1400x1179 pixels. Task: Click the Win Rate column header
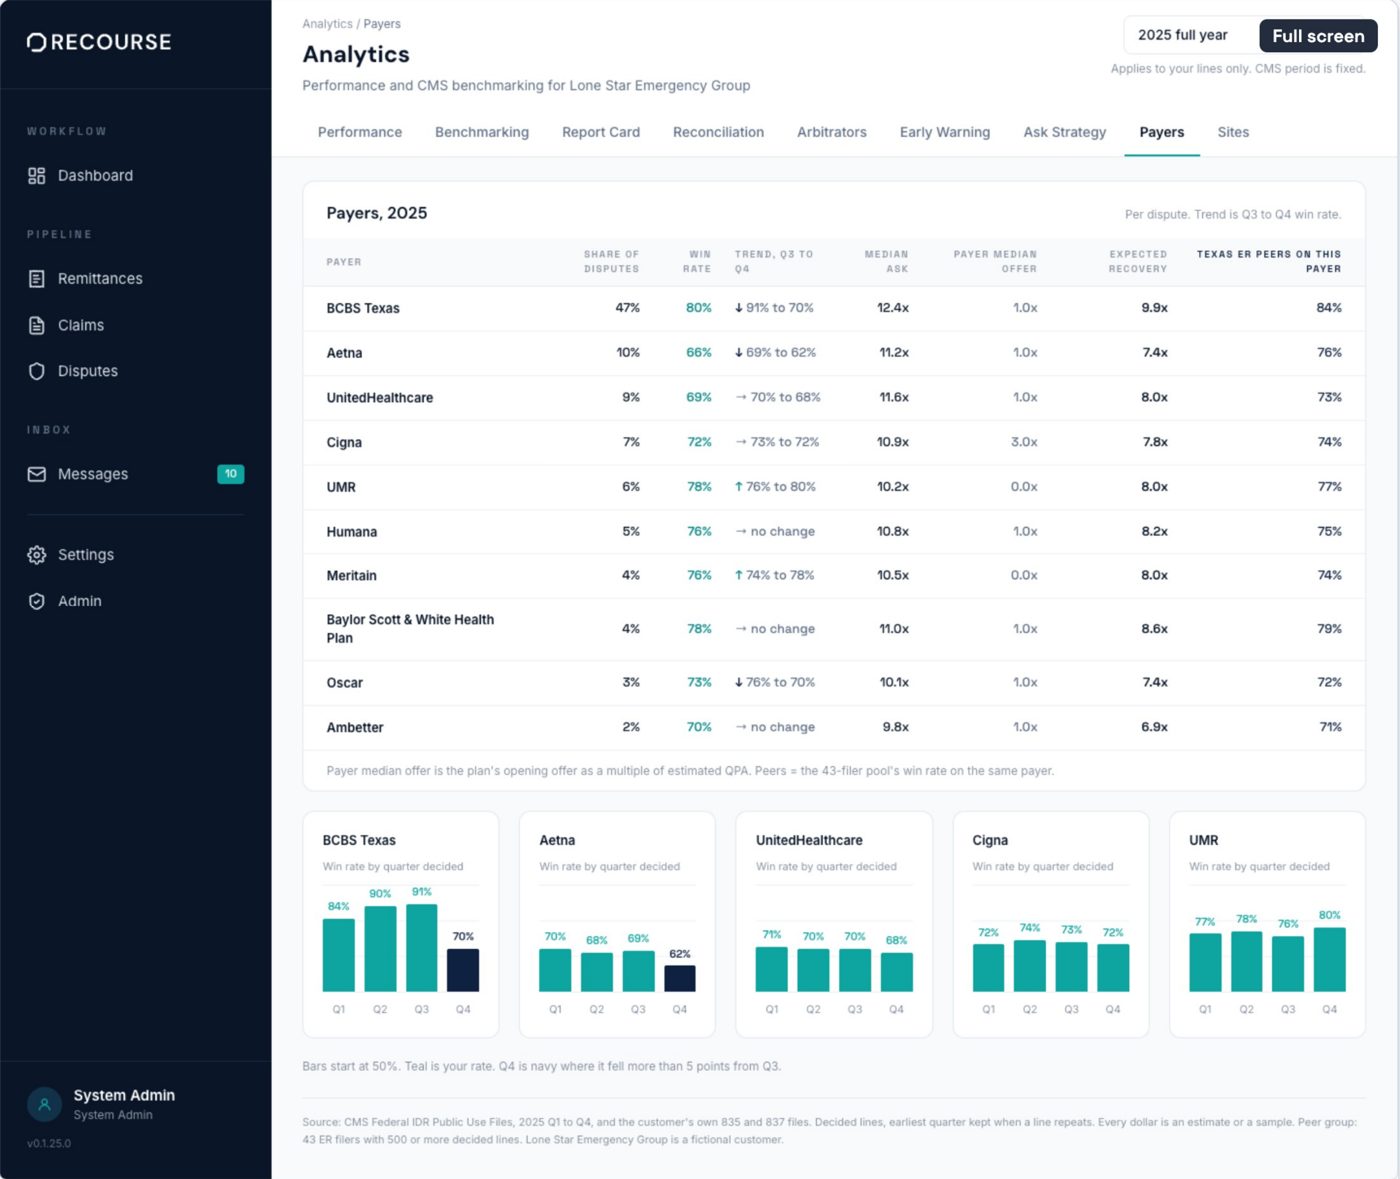coord(697,262)
